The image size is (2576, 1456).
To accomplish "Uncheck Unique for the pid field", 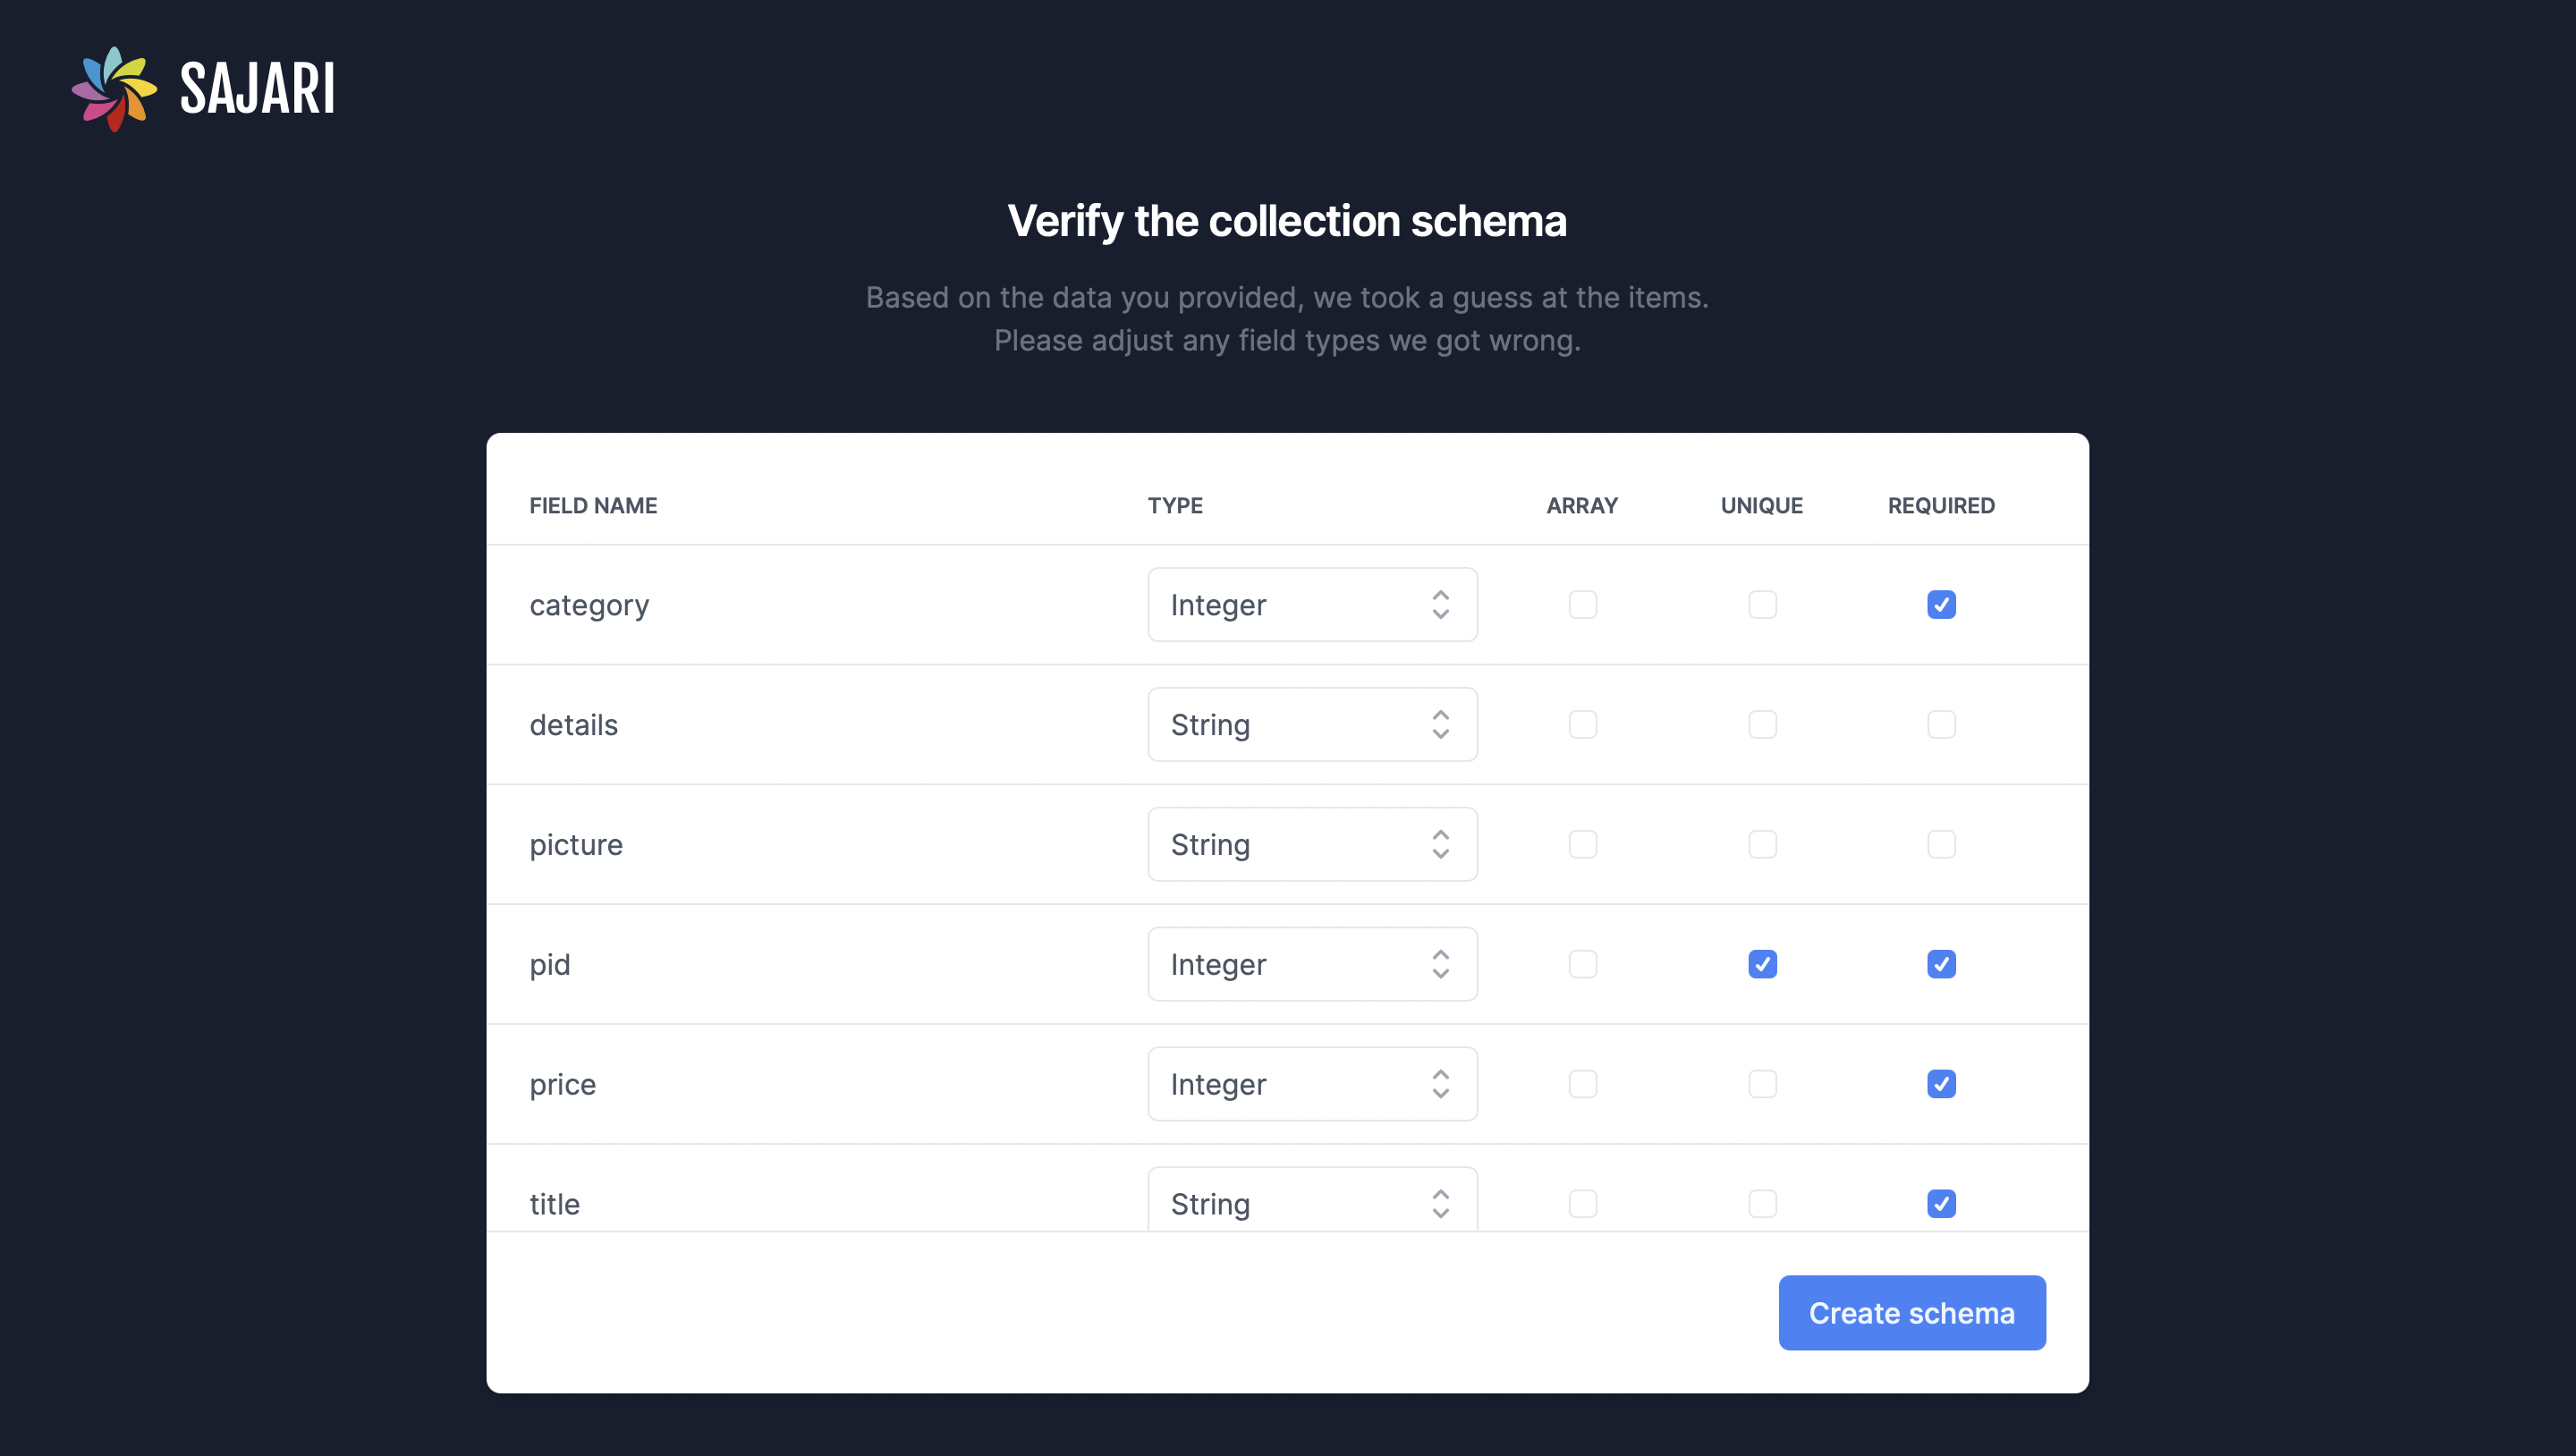I will tap(1762, 964).
